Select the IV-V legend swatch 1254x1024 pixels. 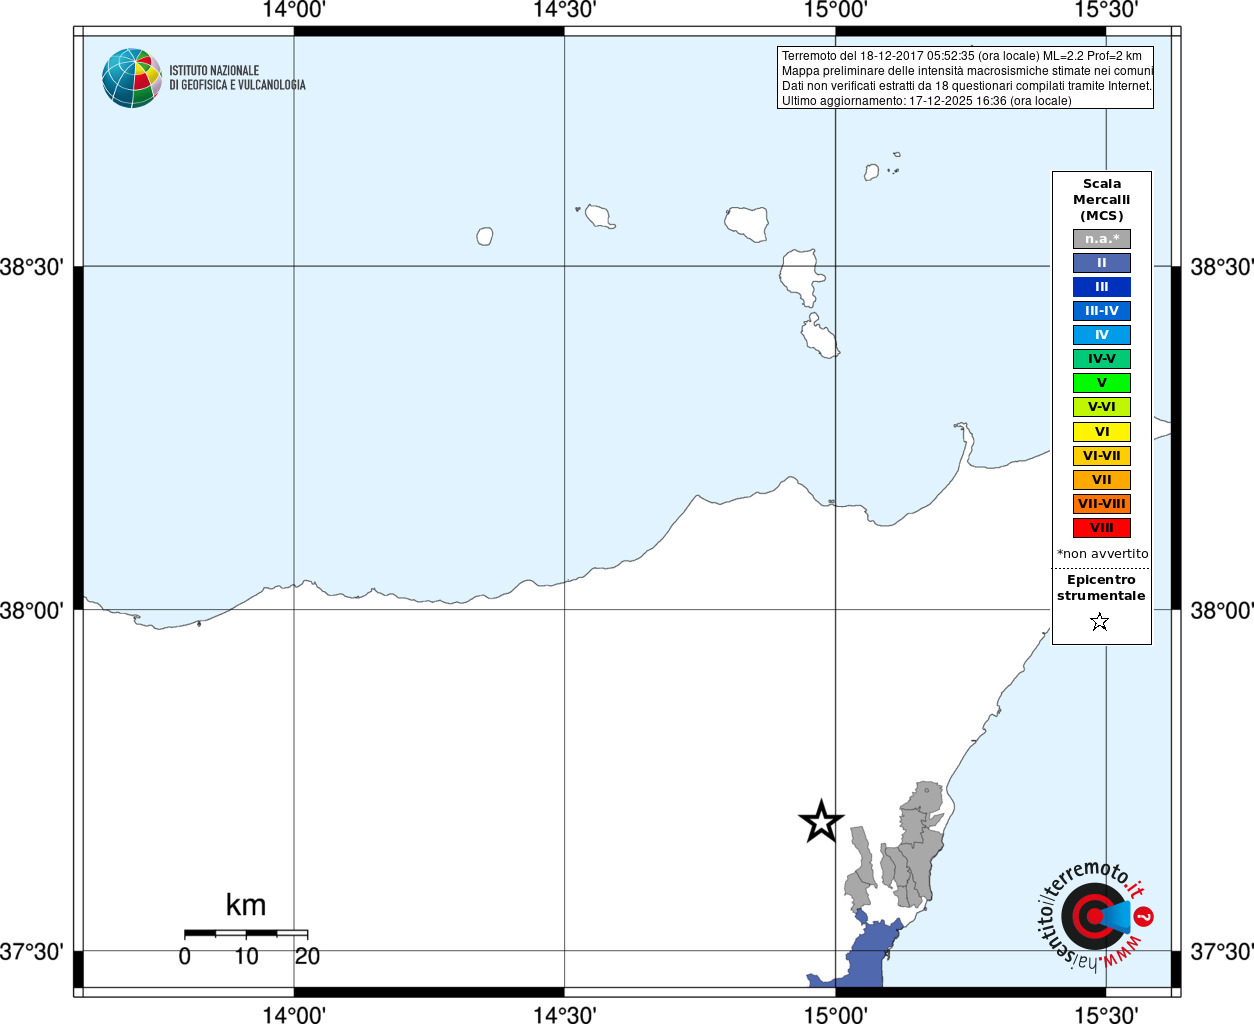pyautogui.click(x=1102, y=359)
